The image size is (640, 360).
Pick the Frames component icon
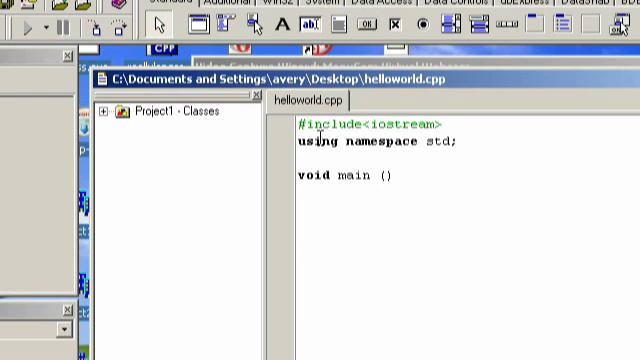[199, 24]
